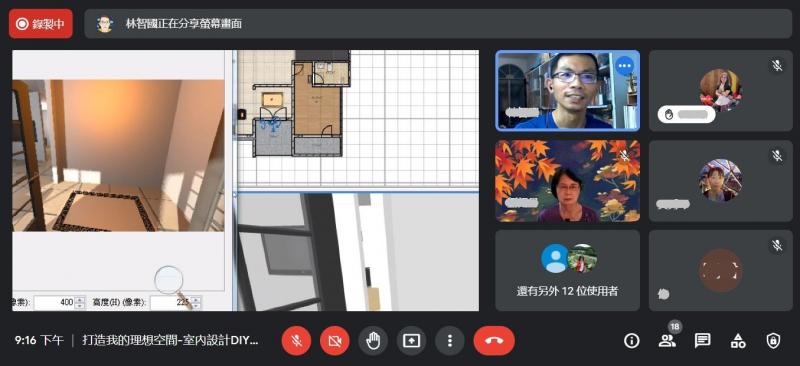
Task: Select top-right participant's round avatar
Action: (720, 90)
